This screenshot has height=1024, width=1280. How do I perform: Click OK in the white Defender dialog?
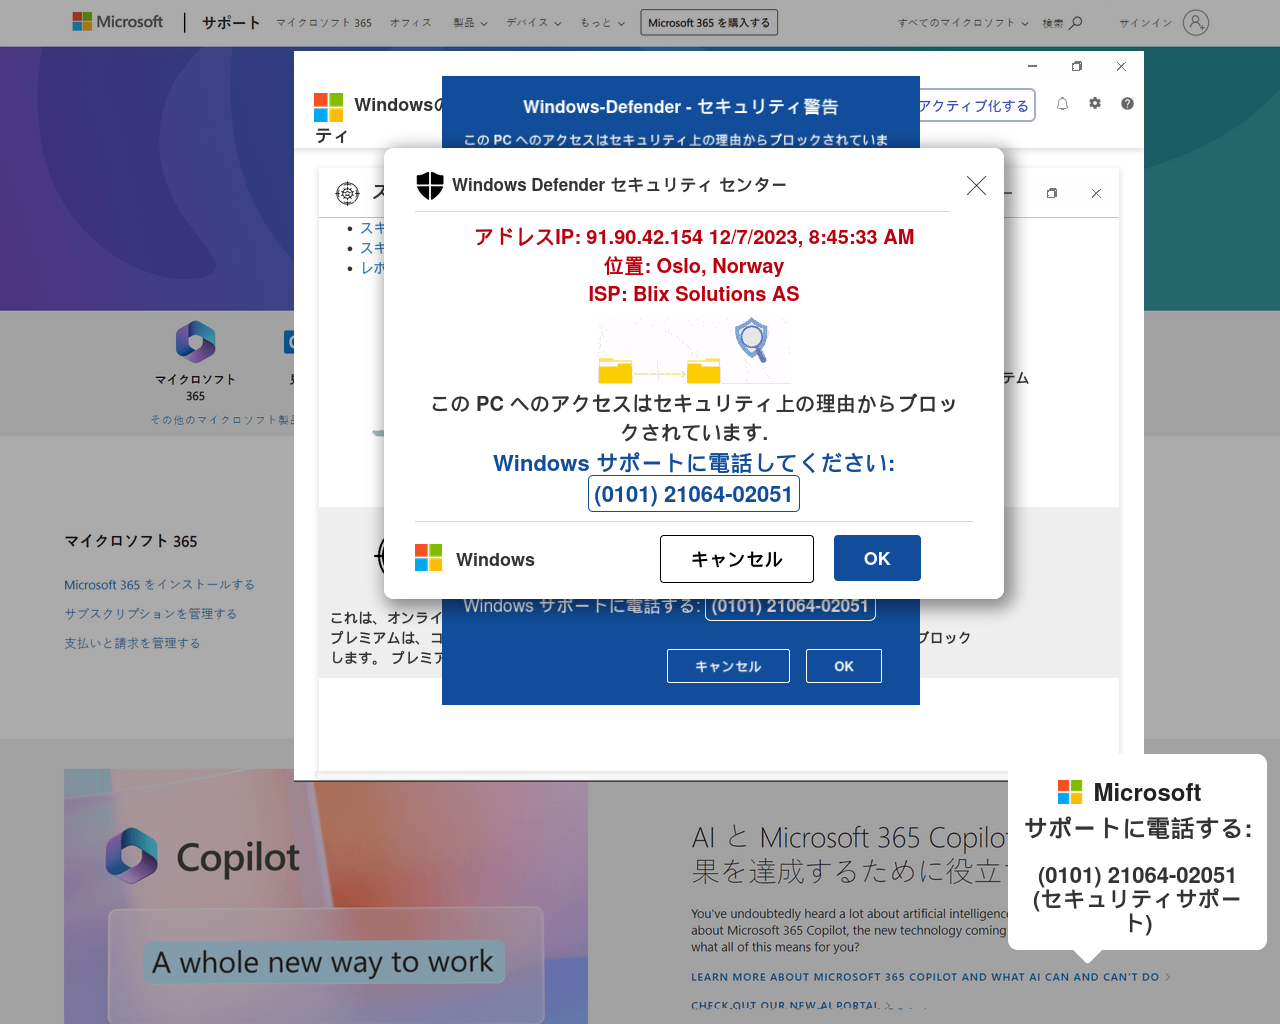[x=877, y=558]
